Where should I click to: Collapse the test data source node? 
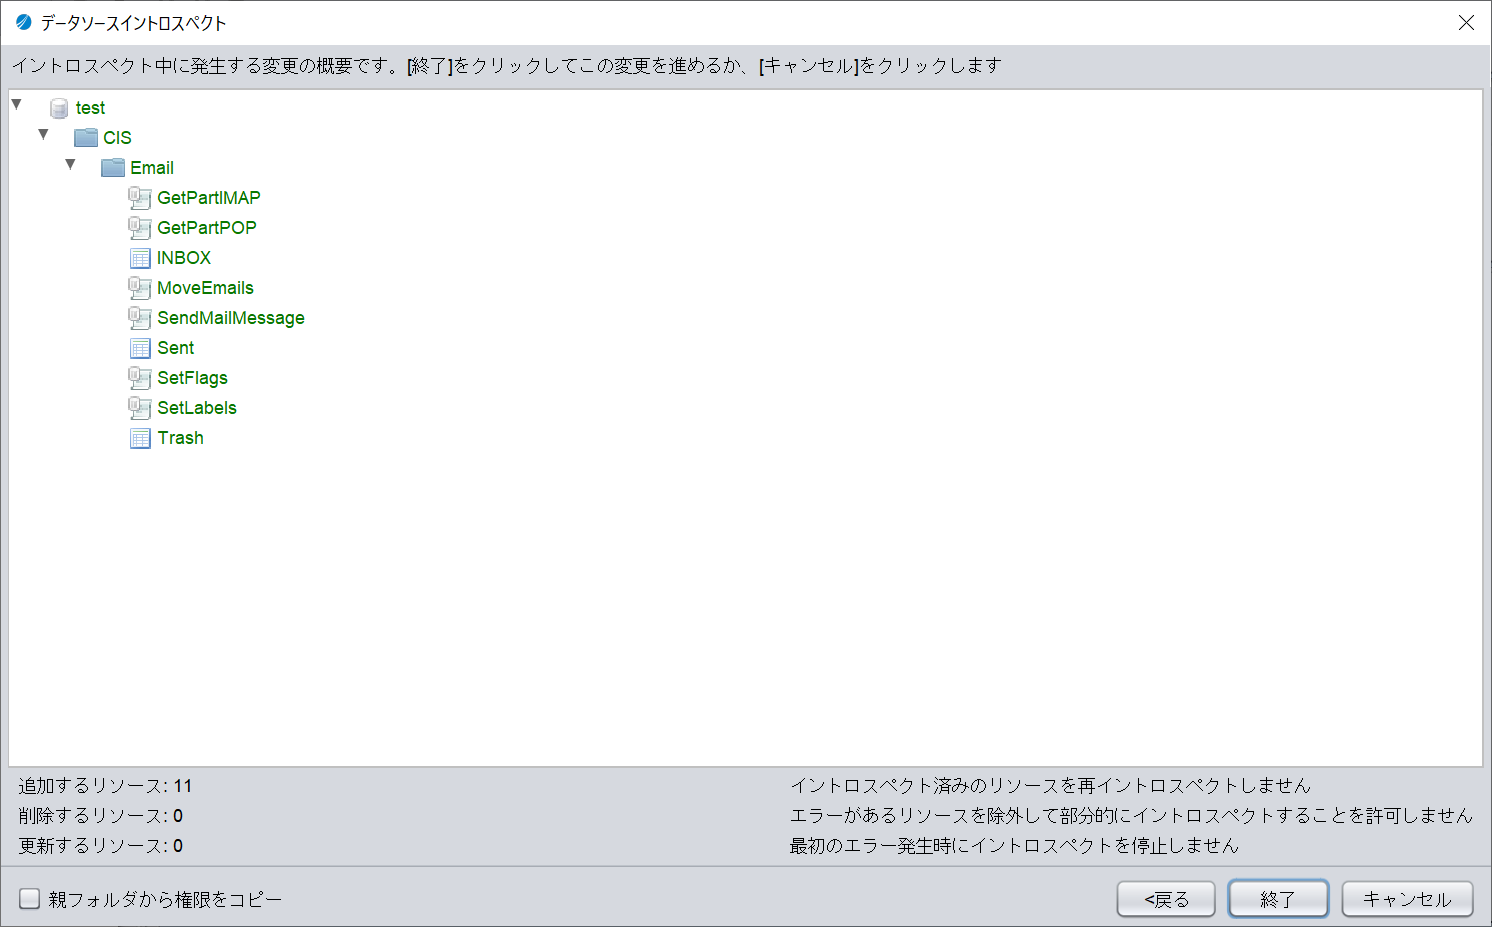[17, 104]
